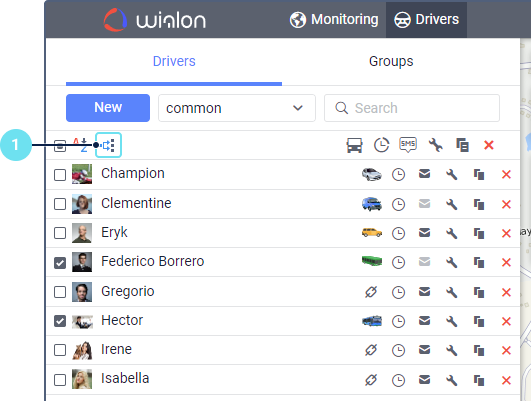The width and height of the screenshot is (531, 401).
Task: Delete Eryk with the red X
Action: 506,233
